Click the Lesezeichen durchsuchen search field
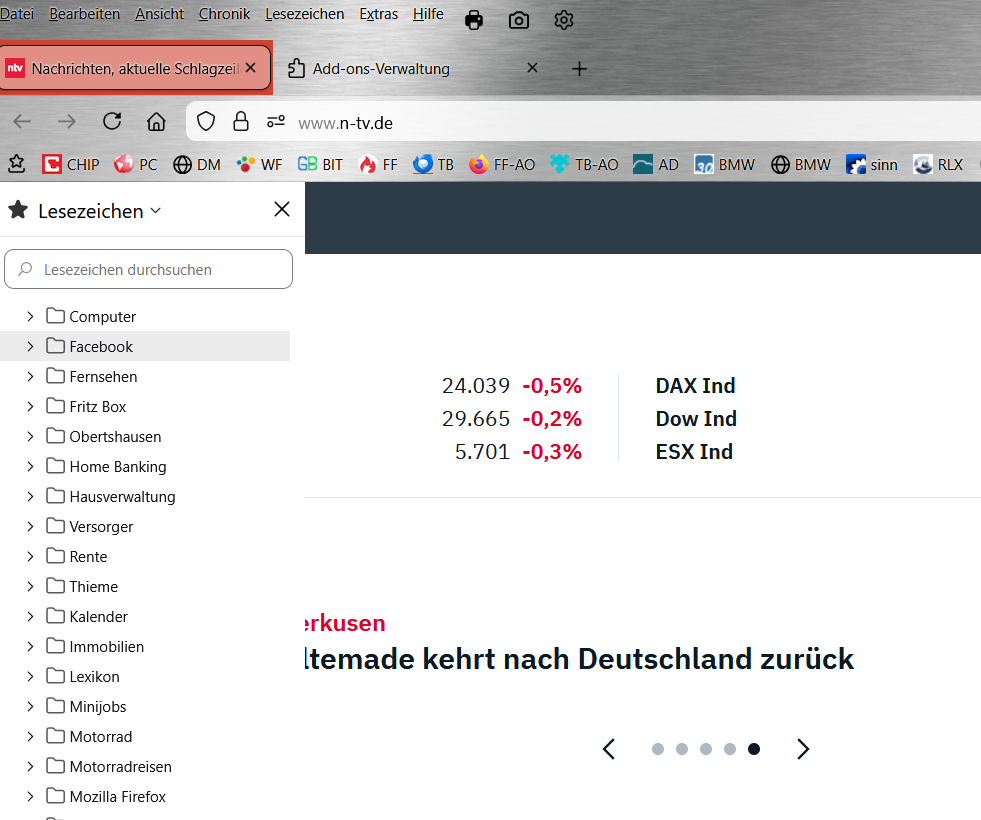Image resolution: width=981 pixels, height=820 pixels. [x=149, y=270]
